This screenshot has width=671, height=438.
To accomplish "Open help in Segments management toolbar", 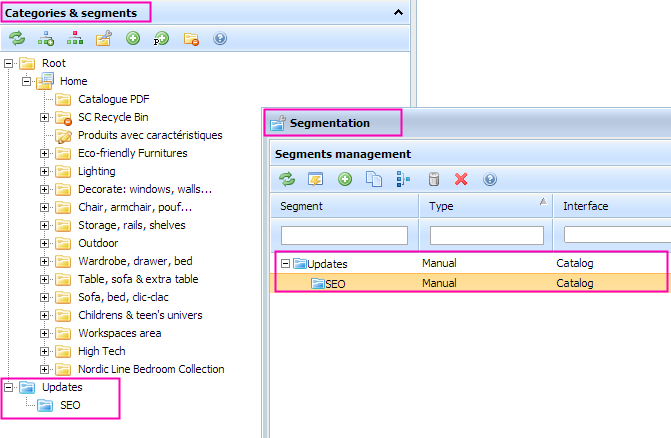I will point(490,179).
